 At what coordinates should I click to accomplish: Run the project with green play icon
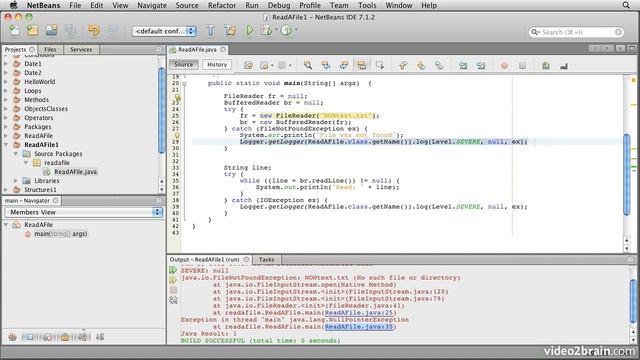point(249,31)
